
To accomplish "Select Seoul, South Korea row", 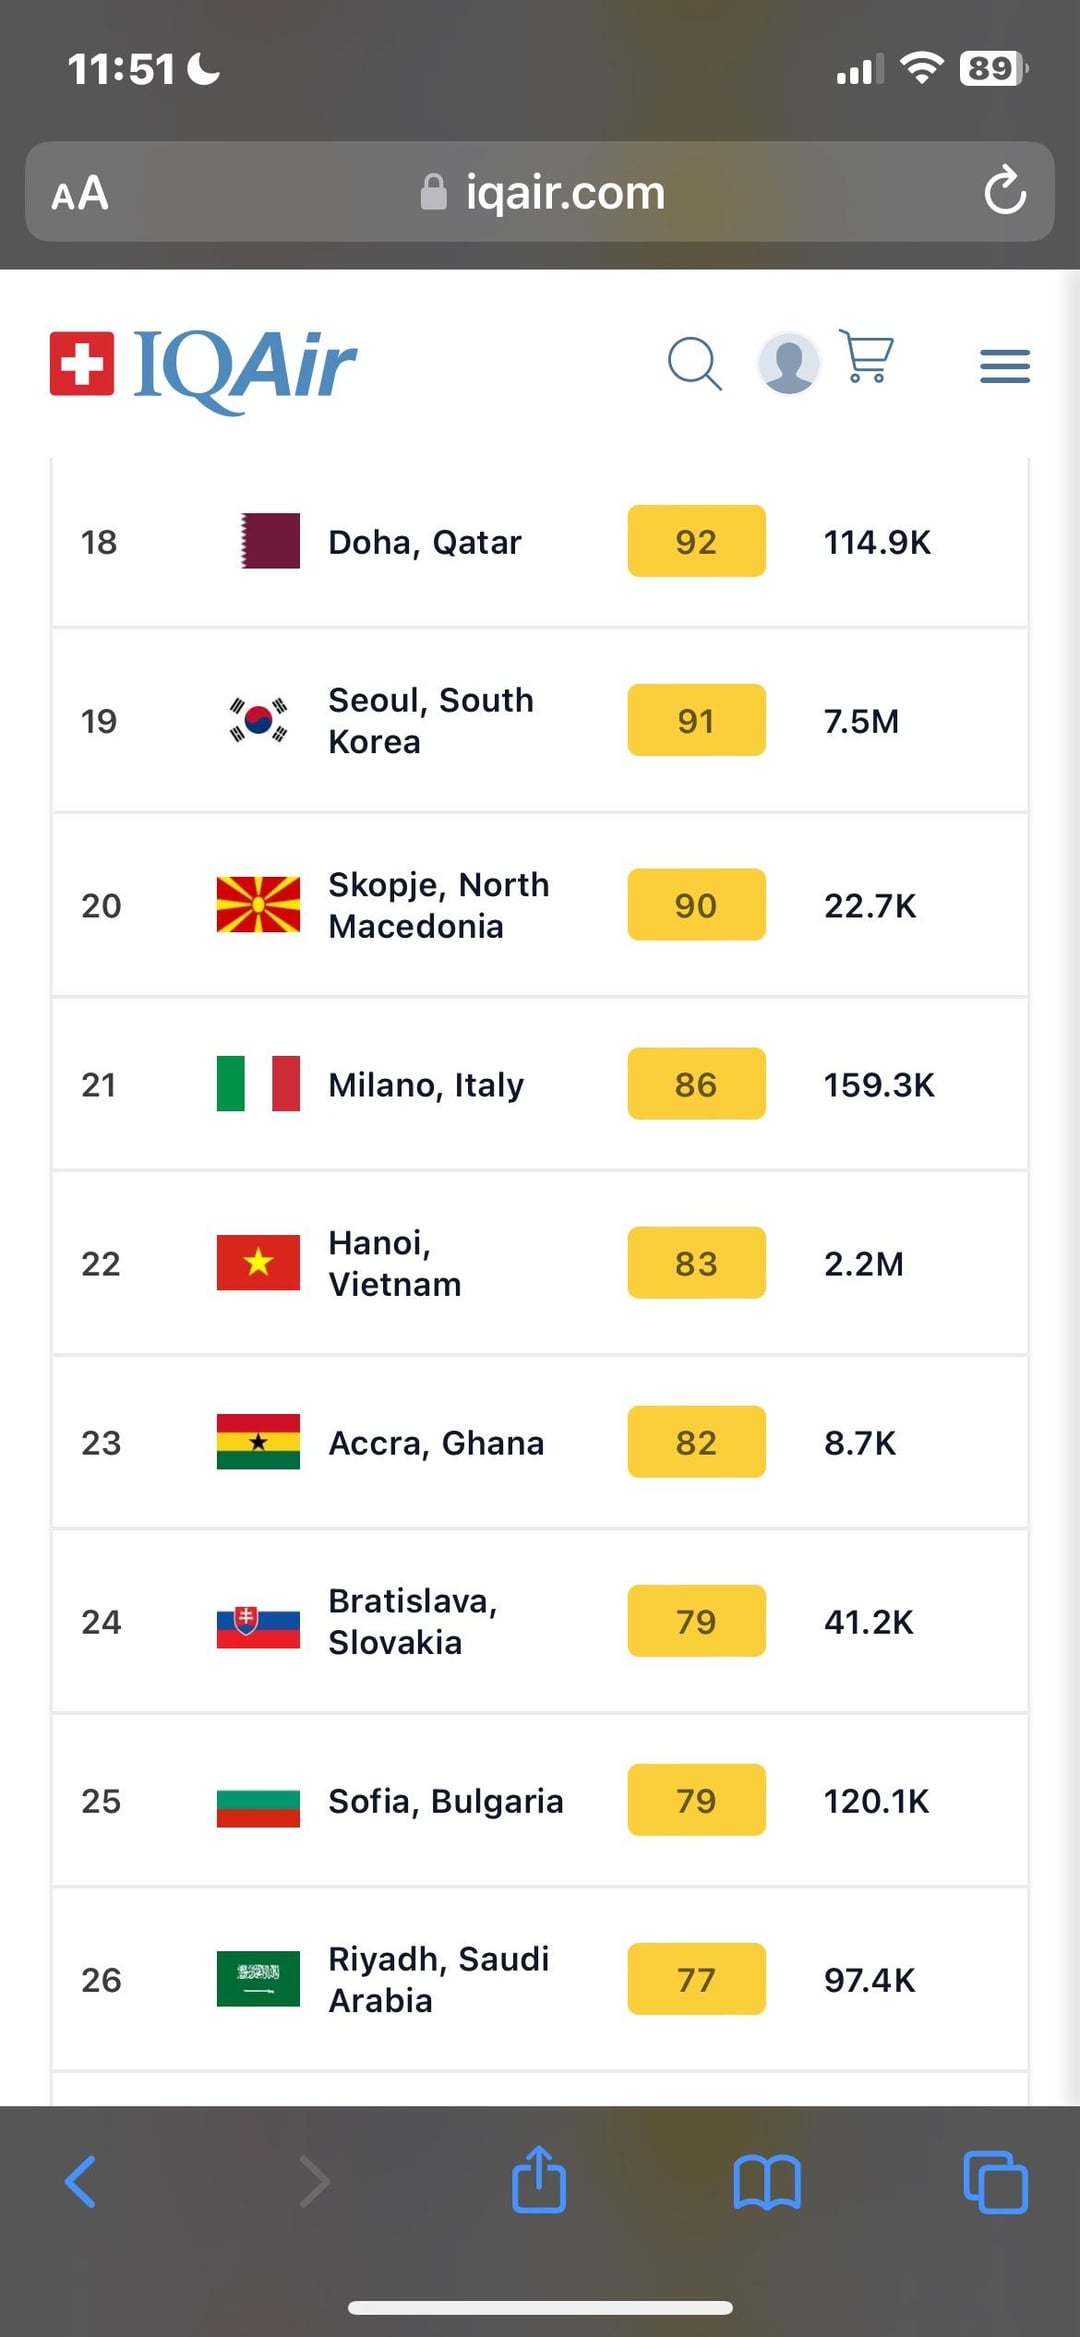I will pos(540,721).
